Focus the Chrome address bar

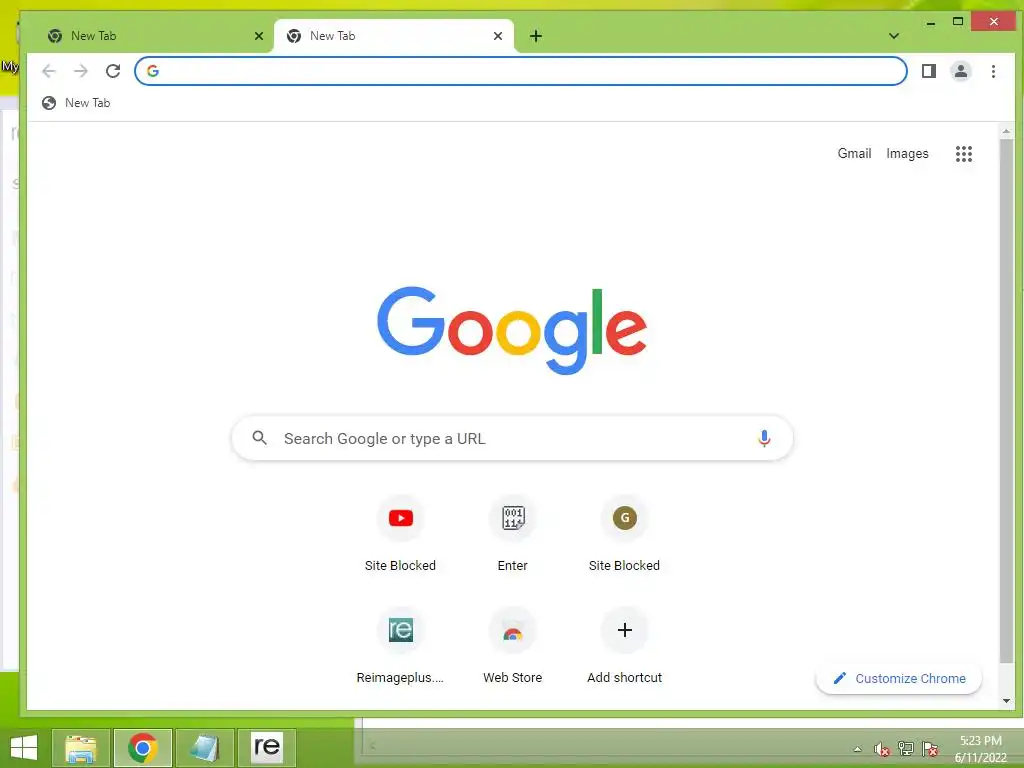[520, 71]
